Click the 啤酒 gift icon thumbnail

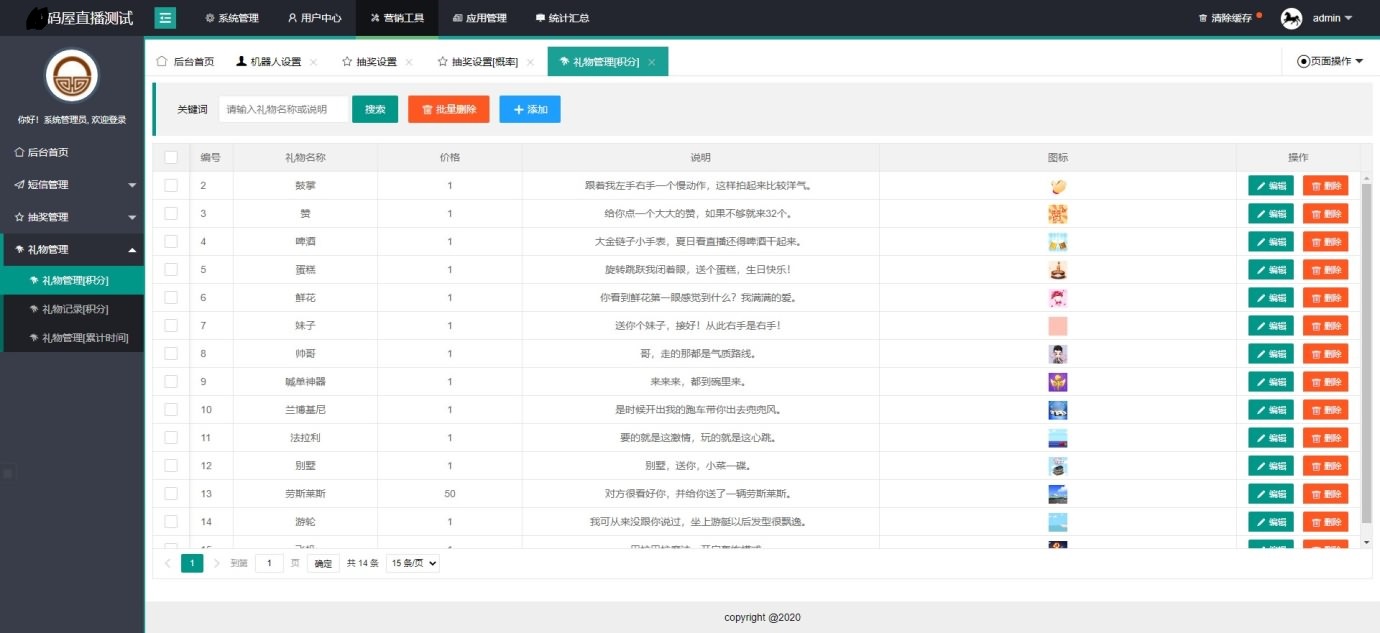click(1058, 242)
